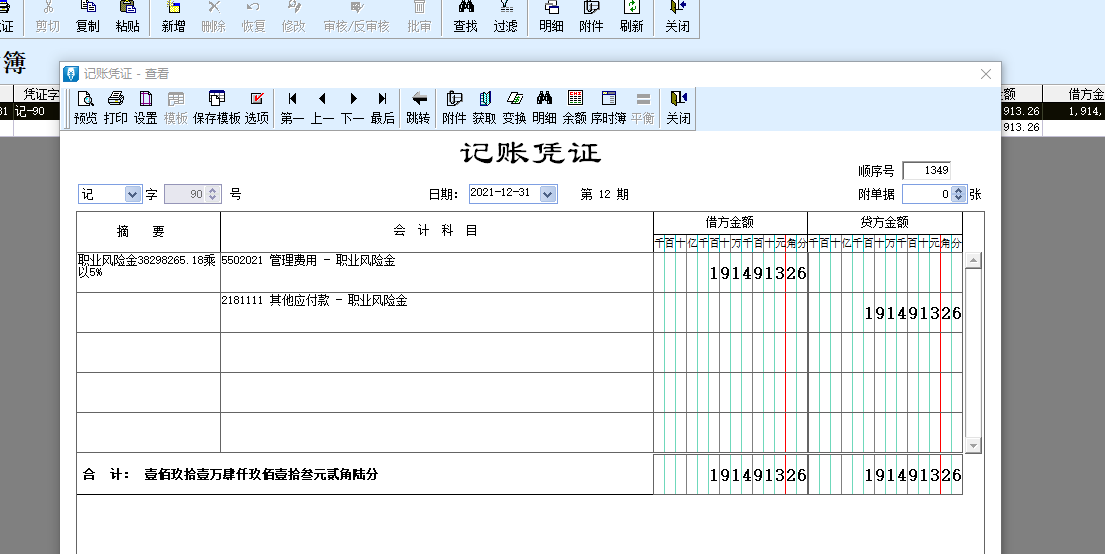This screenshot has width=1105, height=554.
Task: Click the 保存模板 save template icon
Action: tap(216, 107)
